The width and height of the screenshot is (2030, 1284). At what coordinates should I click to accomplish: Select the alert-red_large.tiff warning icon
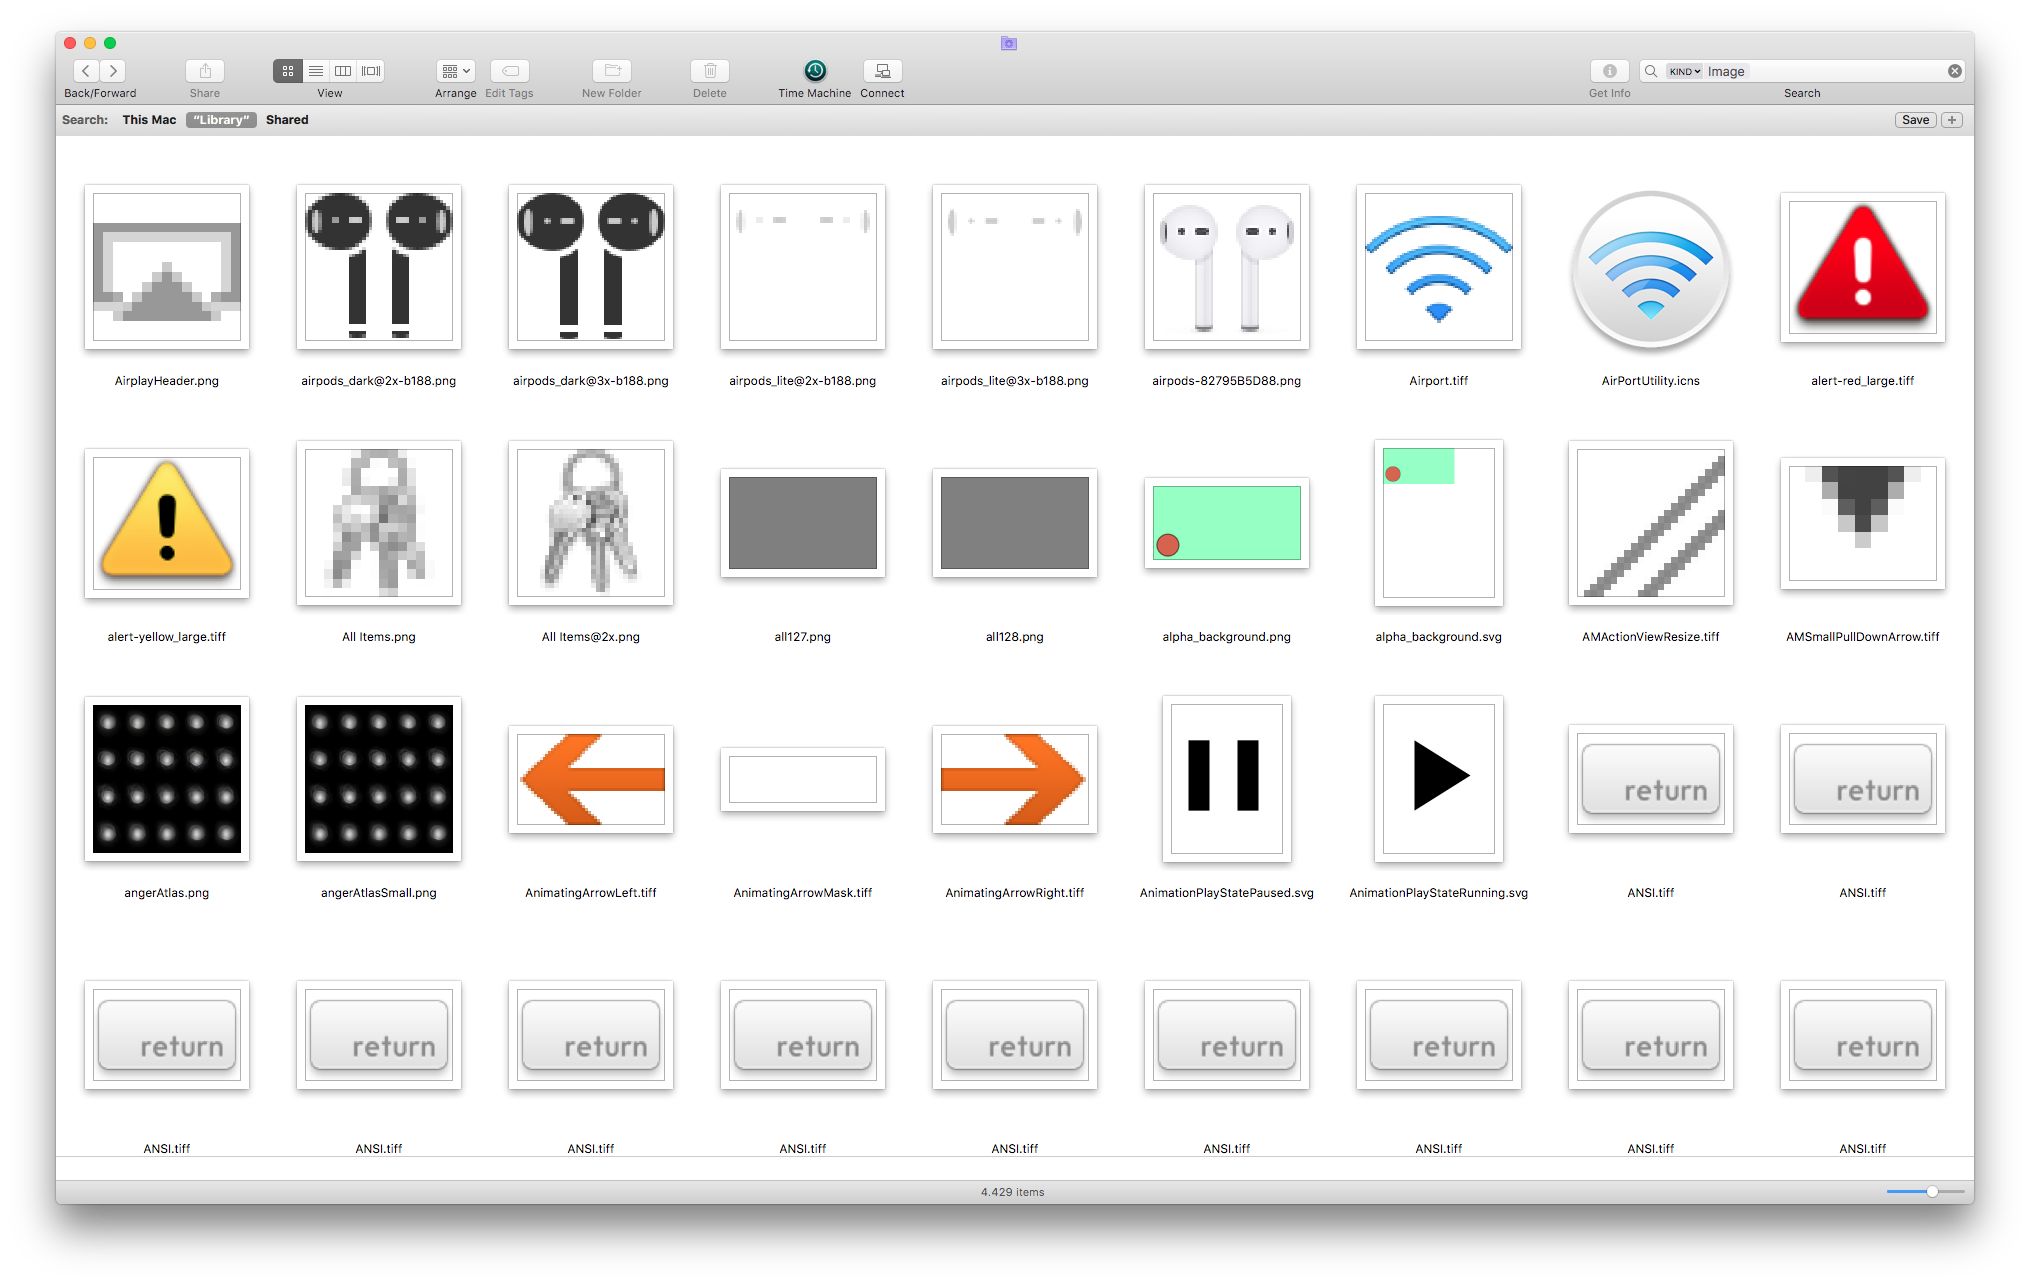1863,267
